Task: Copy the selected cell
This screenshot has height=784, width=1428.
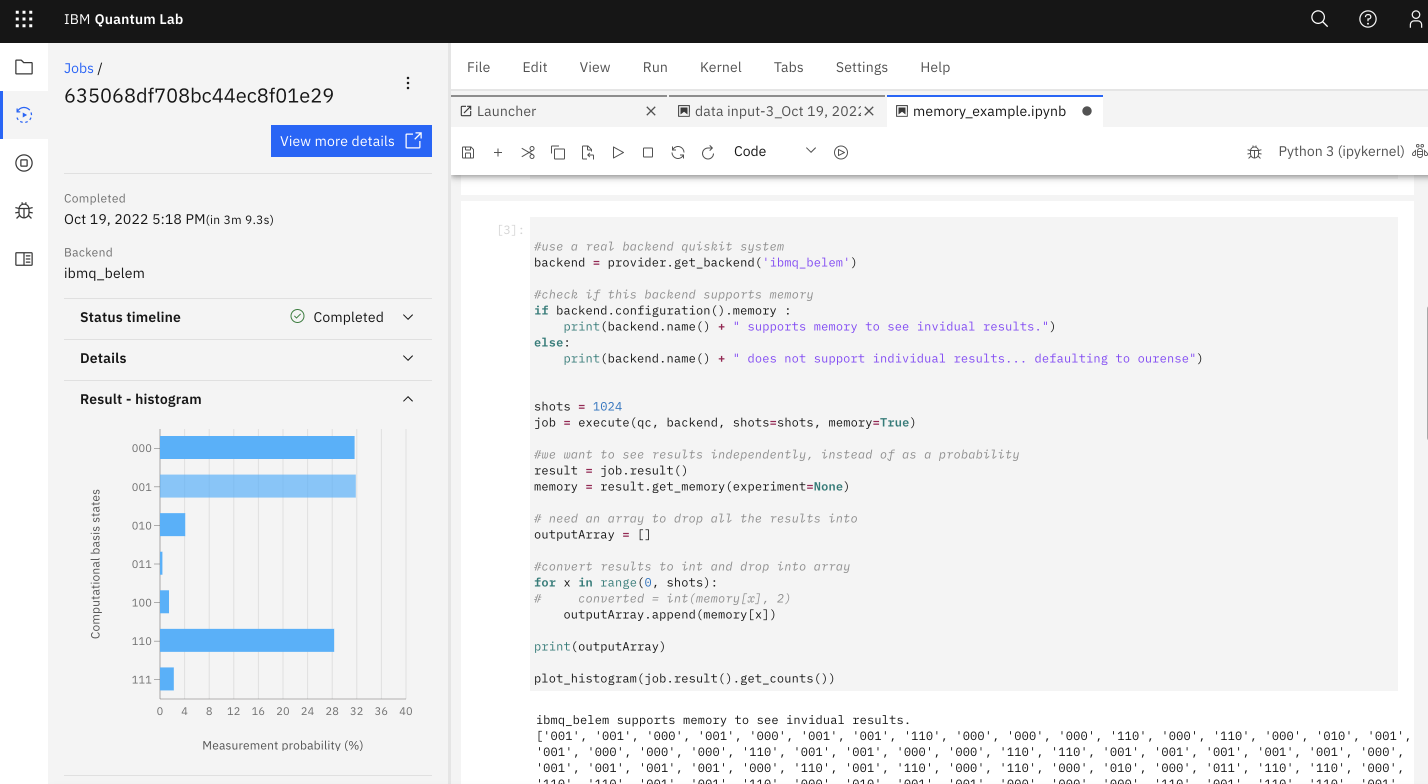Action: (x=558, y=152)
